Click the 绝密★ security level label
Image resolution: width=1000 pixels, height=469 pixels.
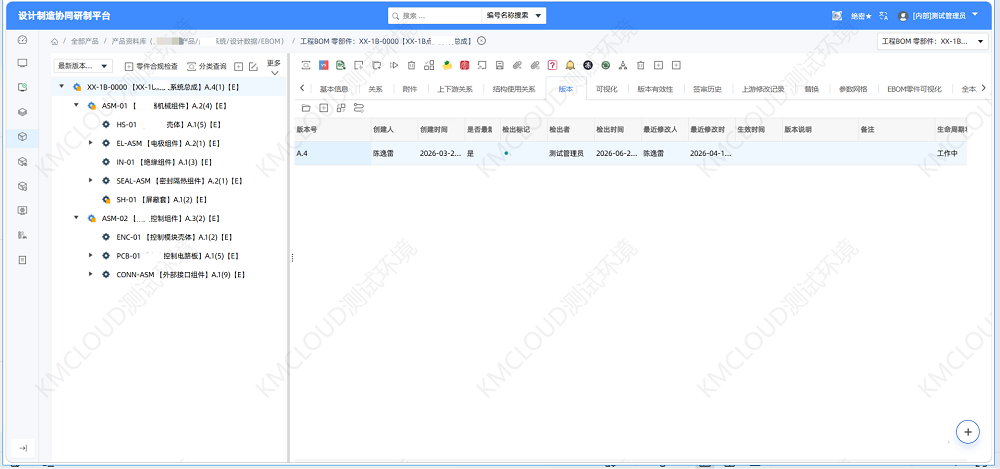click(x=861, y=16)
